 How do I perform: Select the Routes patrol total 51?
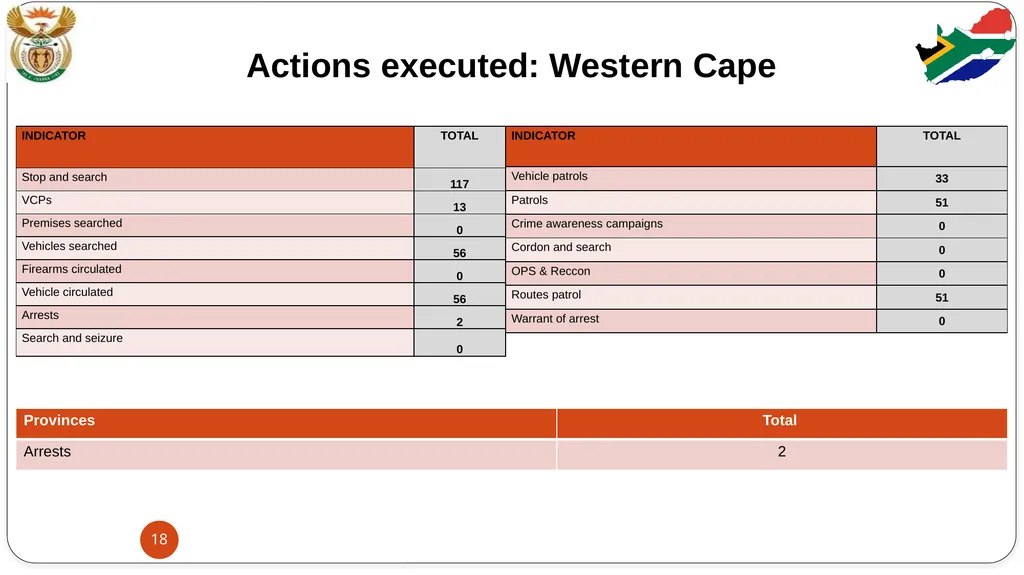point(941,297)
